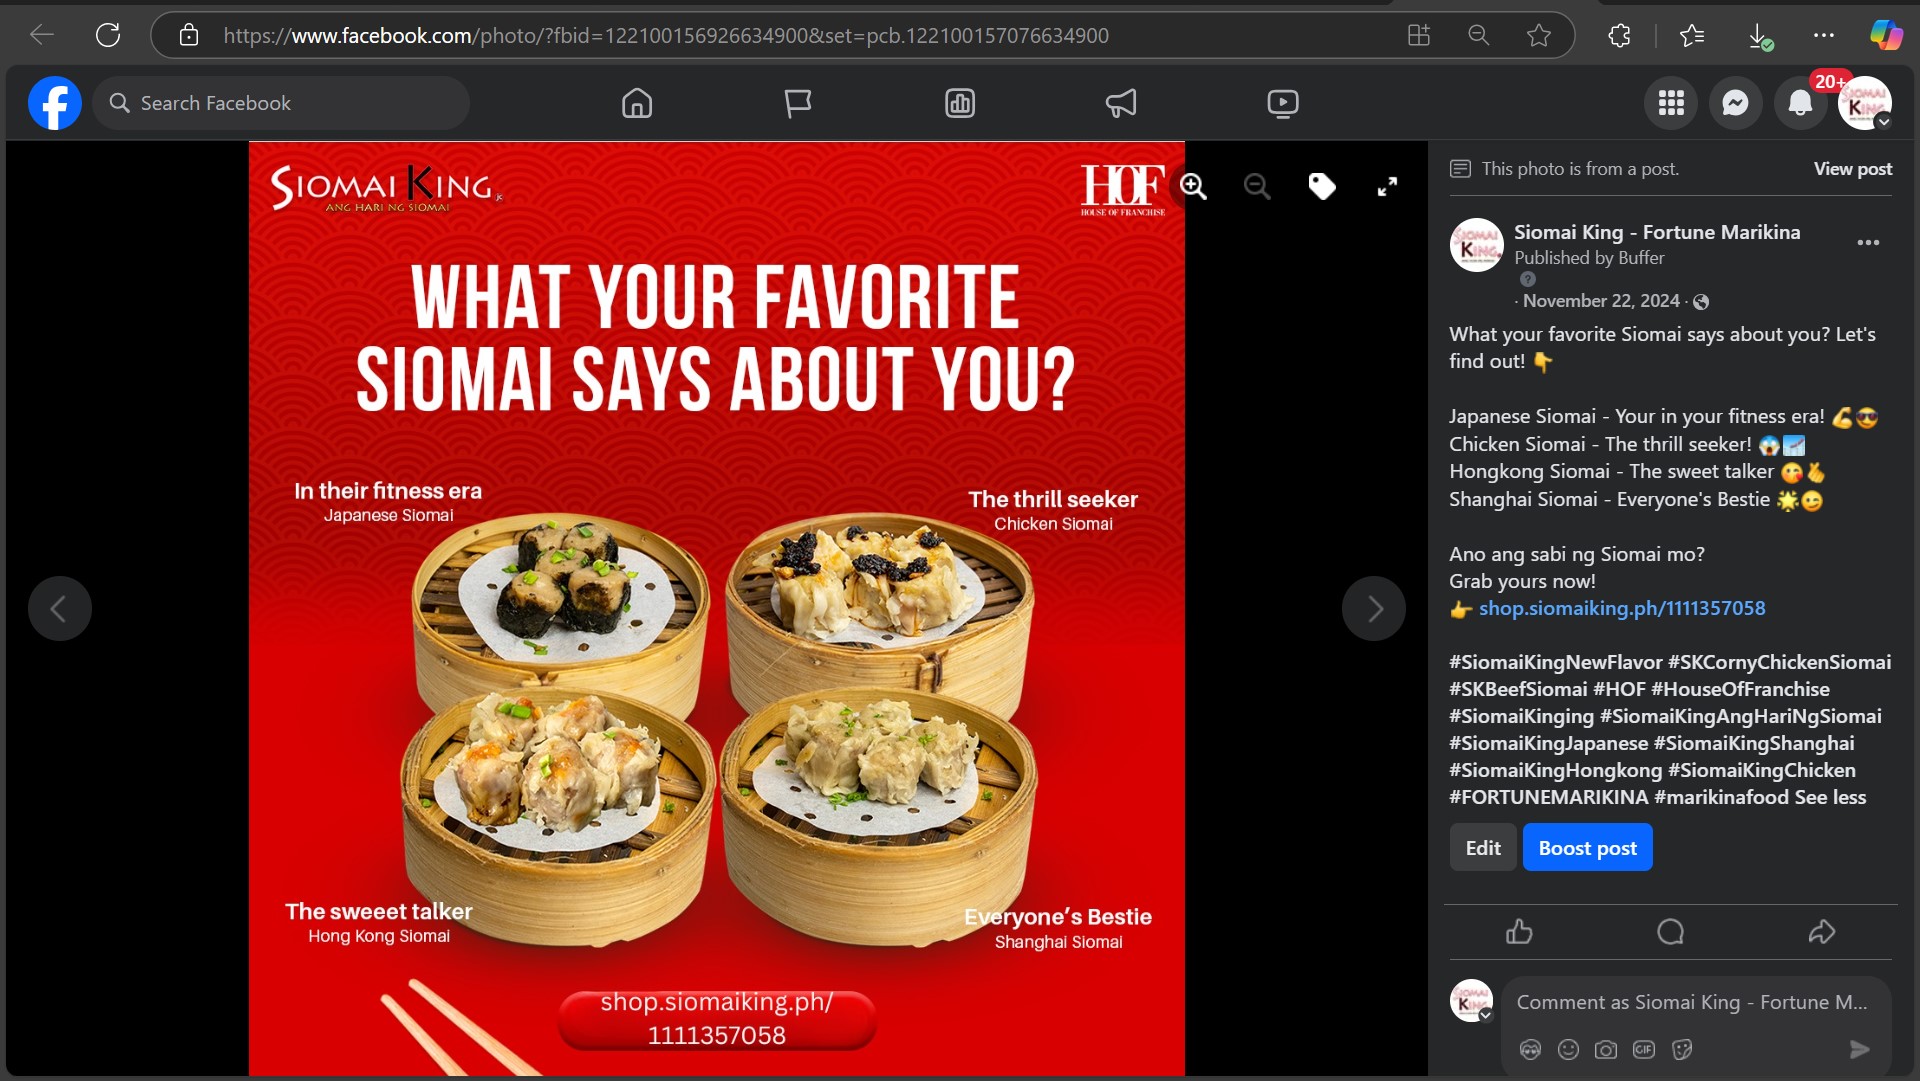Like the photo with thumbs-up icon

(1519, 932)
